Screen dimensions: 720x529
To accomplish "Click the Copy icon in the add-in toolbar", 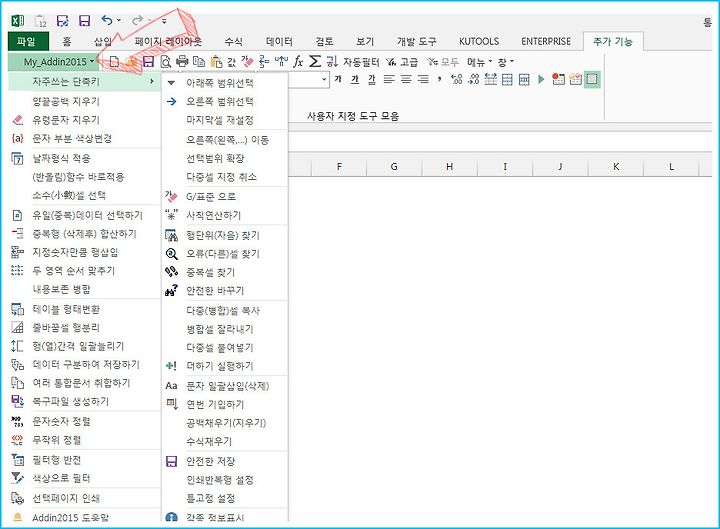I will coord(199,61).
